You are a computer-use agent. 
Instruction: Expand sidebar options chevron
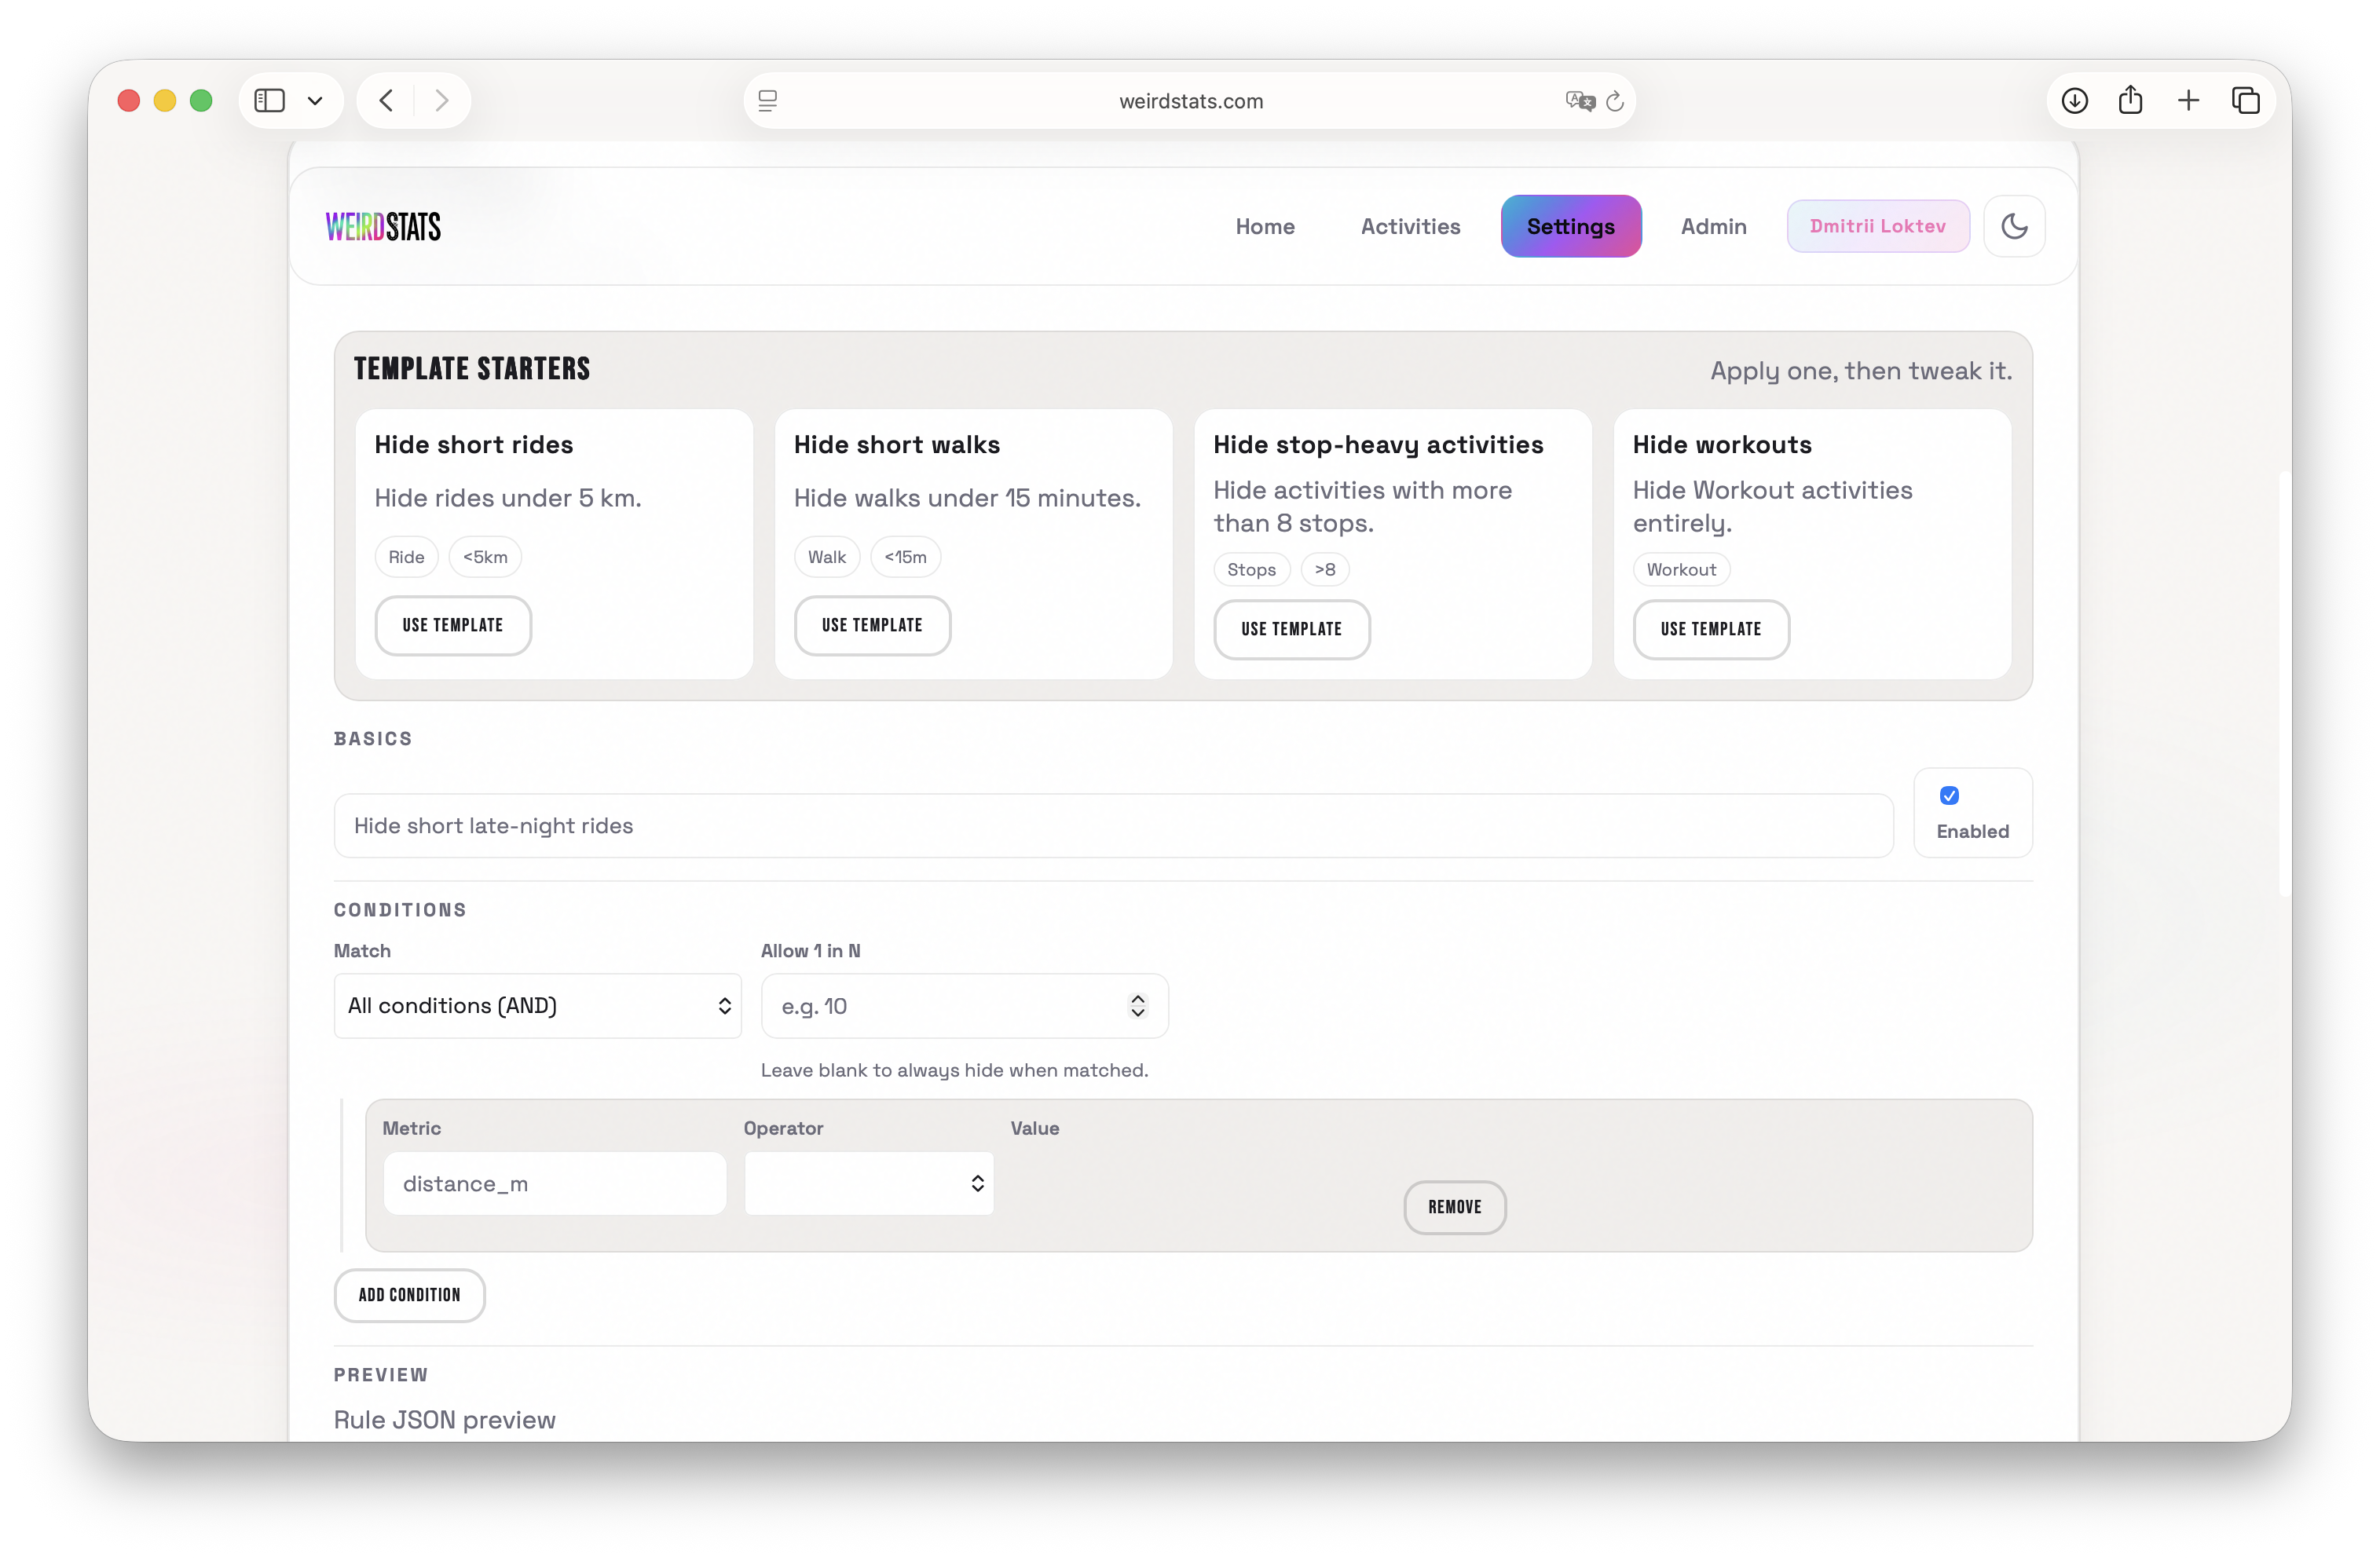pyautogui.click(x=315, y=100)
